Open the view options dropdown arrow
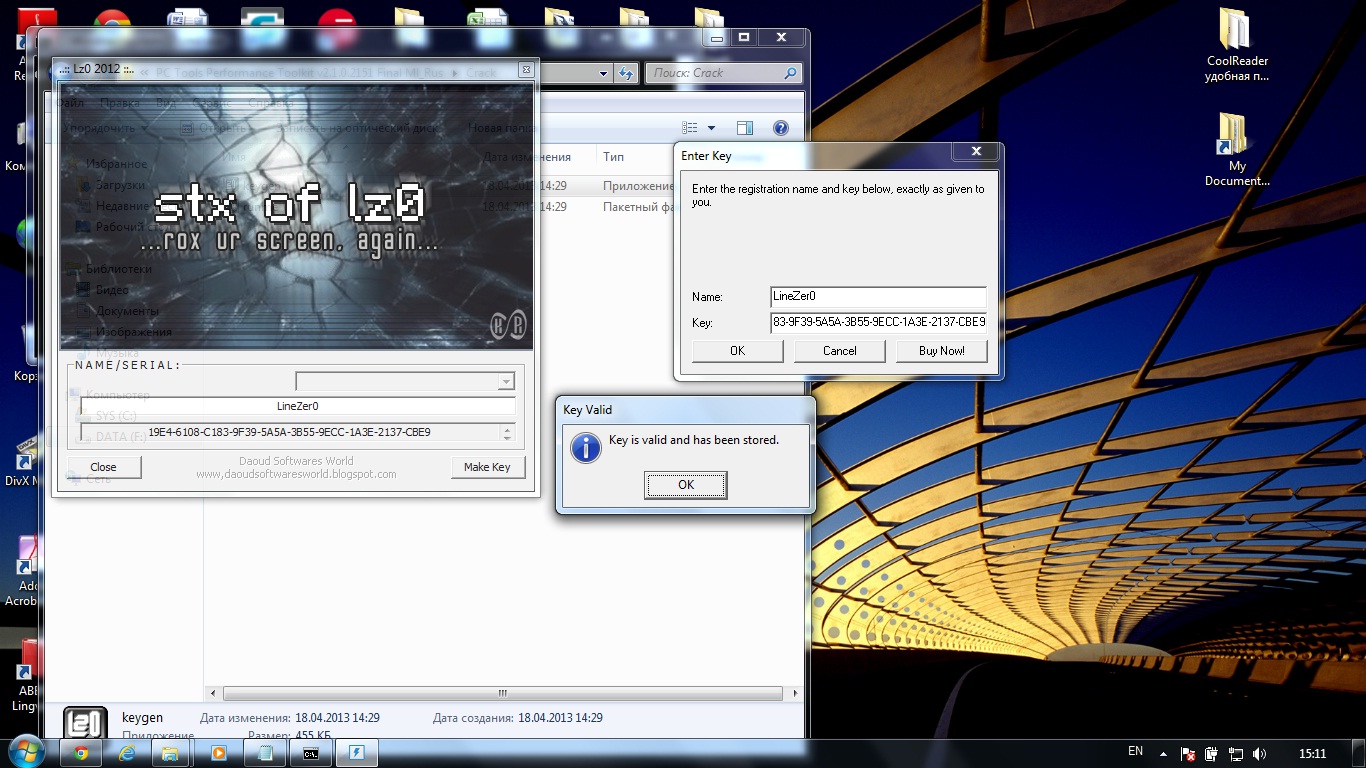Viewport: 1366px width, 768px height. 711,128
